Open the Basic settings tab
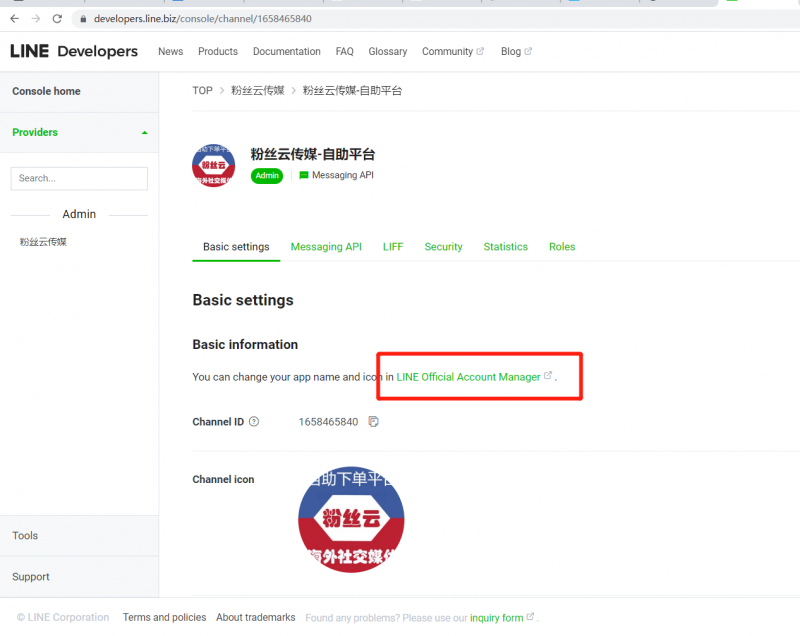Viewport: 800px width, 636px height. click(x=236, y=247)
